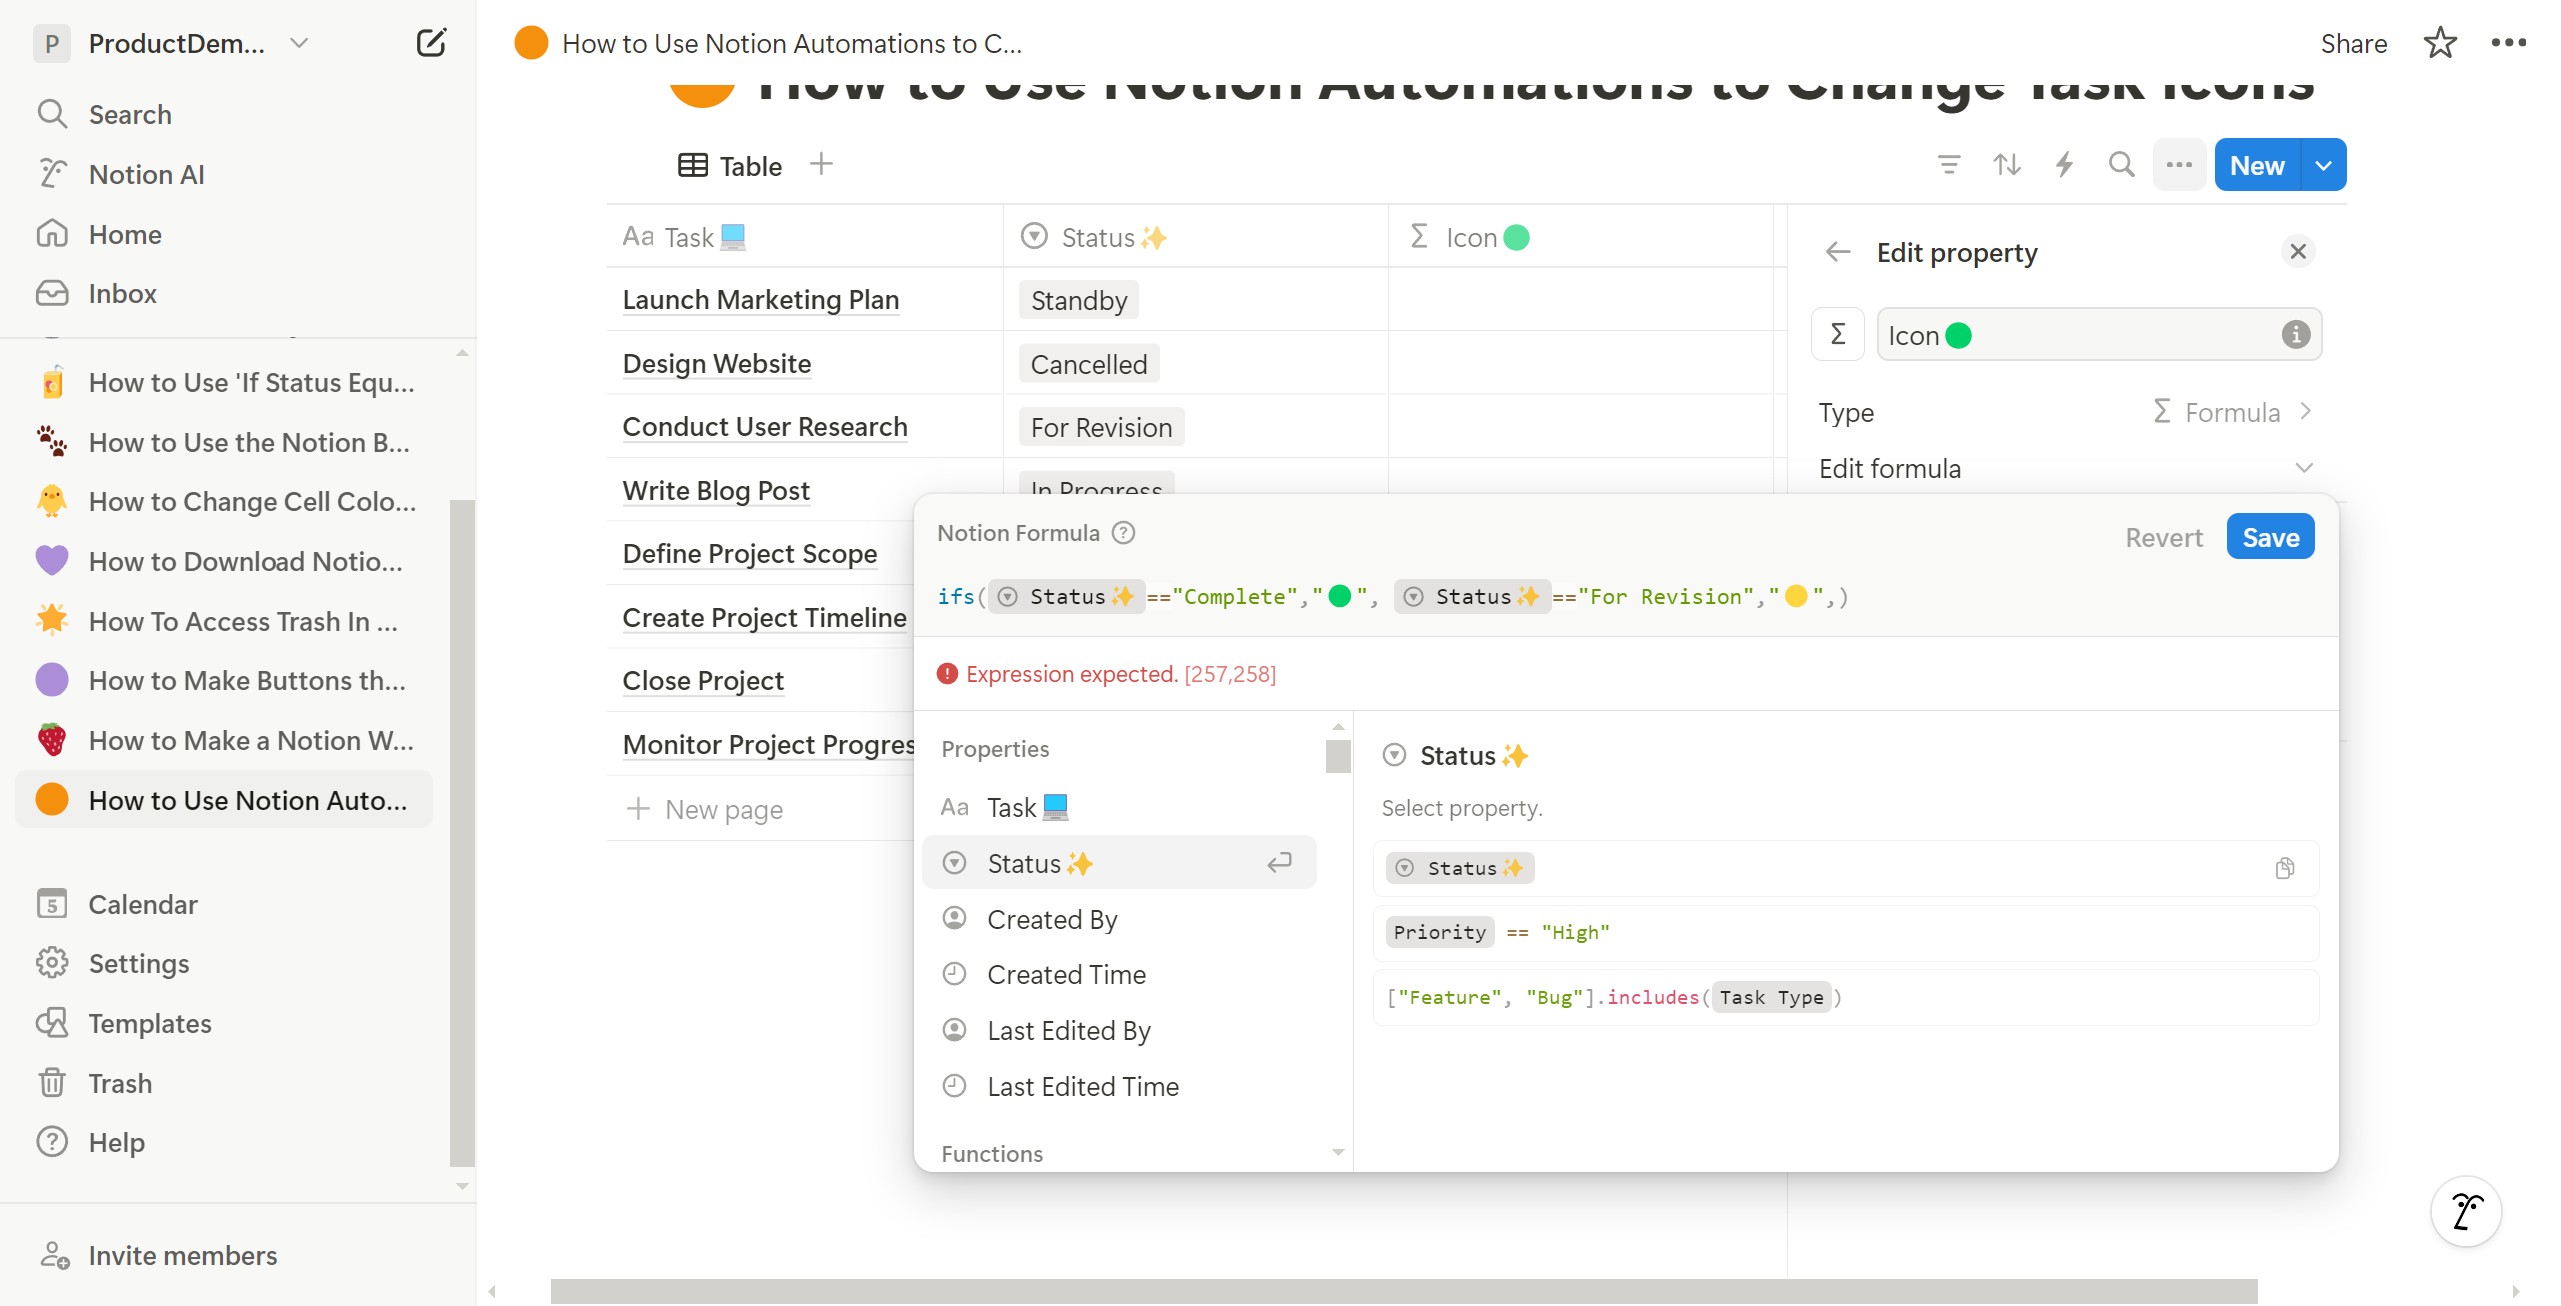
Task: Go back using the Edit property arrow
Action: click(1838, 252)
